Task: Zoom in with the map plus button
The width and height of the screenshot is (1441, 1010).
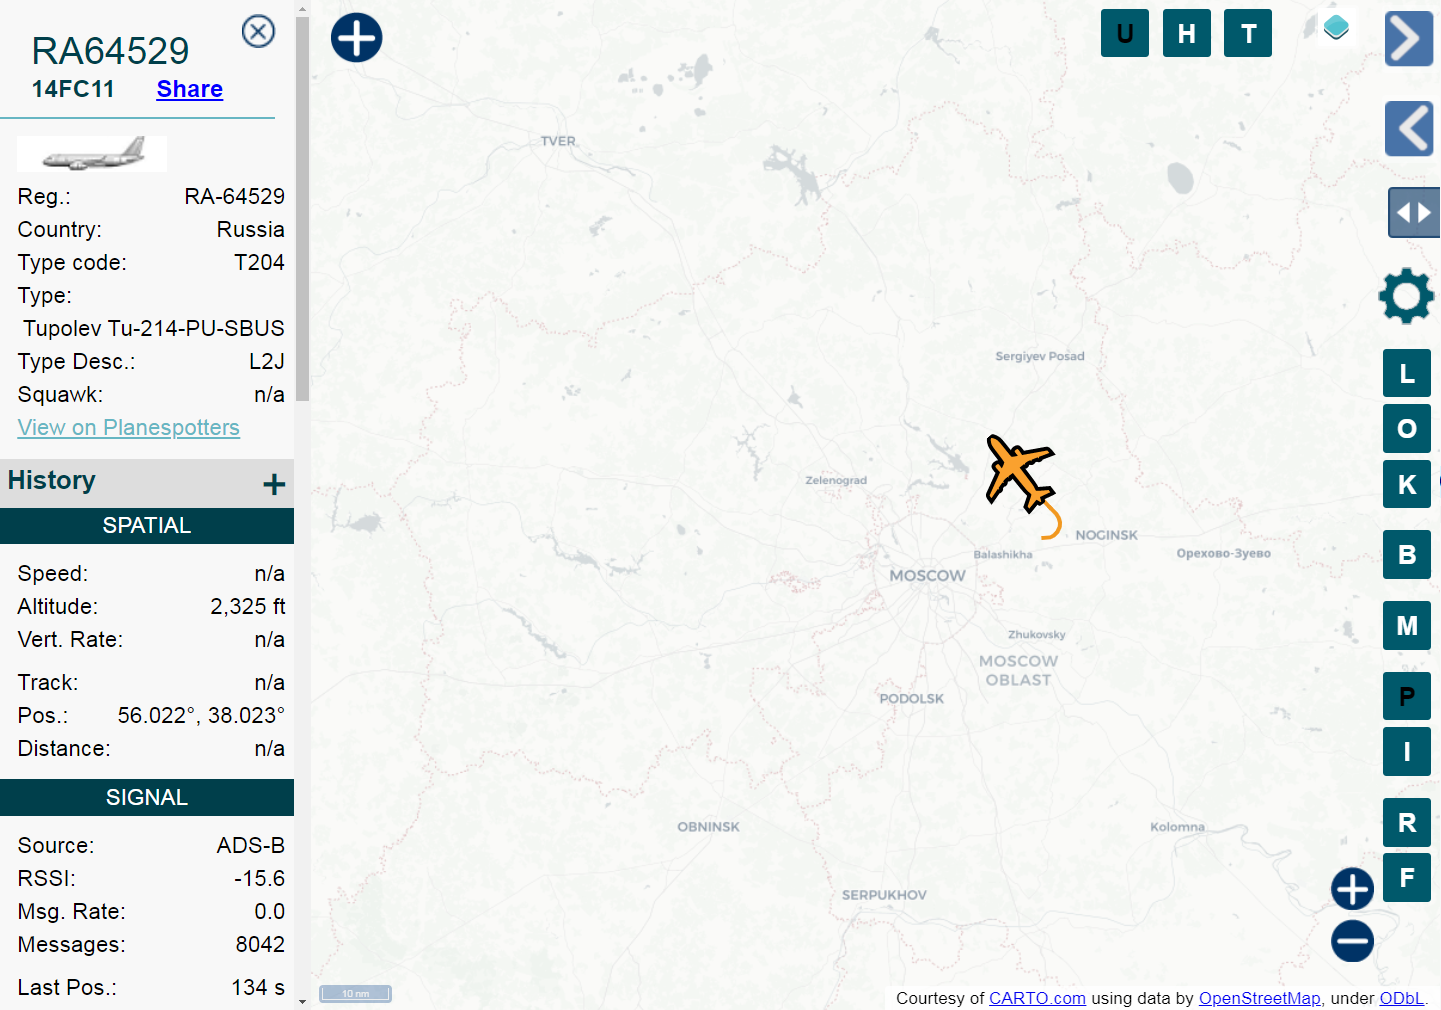Action: pos(1353,889)
